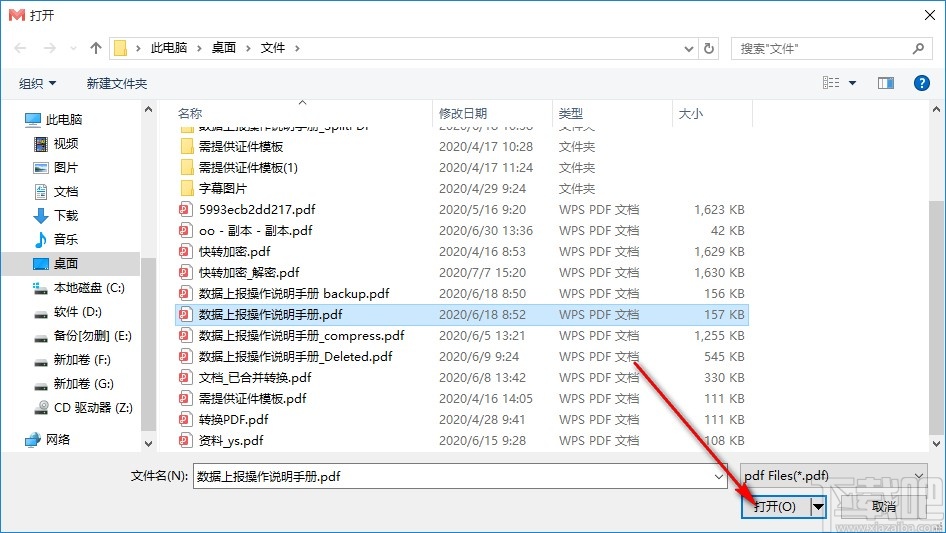Screen dimensions: 946x533
Task: Open the 组织 menu
Action: click(x=37, y=83)
